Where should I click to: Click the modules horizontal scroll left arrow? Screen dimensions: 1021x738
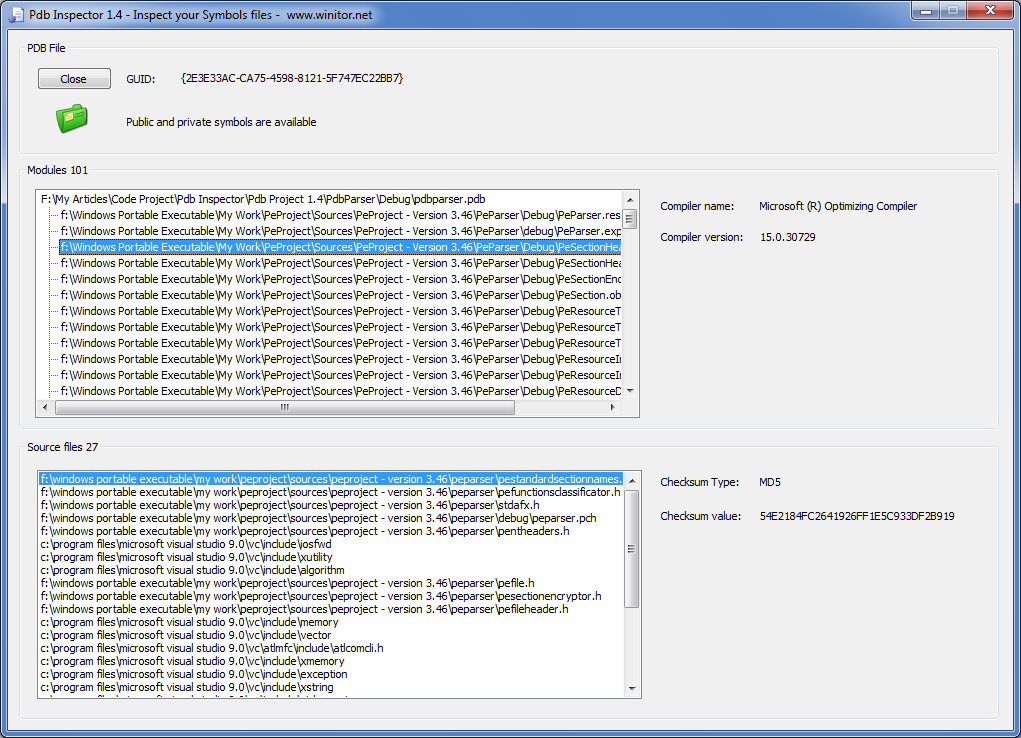45,408
